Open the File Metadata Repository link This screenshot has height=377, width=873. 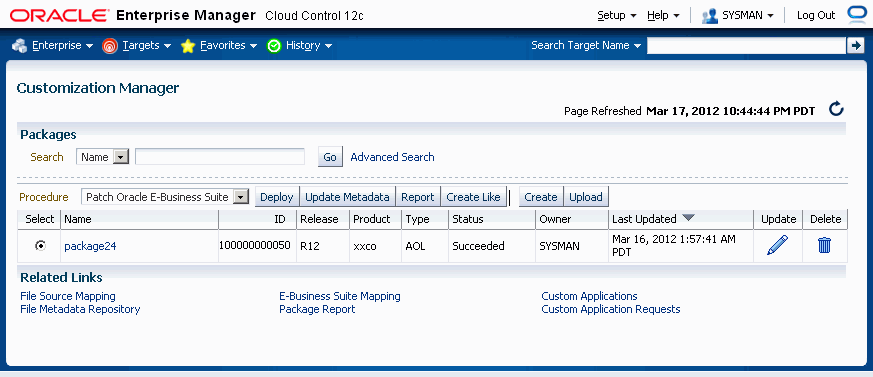click(80, 309)
